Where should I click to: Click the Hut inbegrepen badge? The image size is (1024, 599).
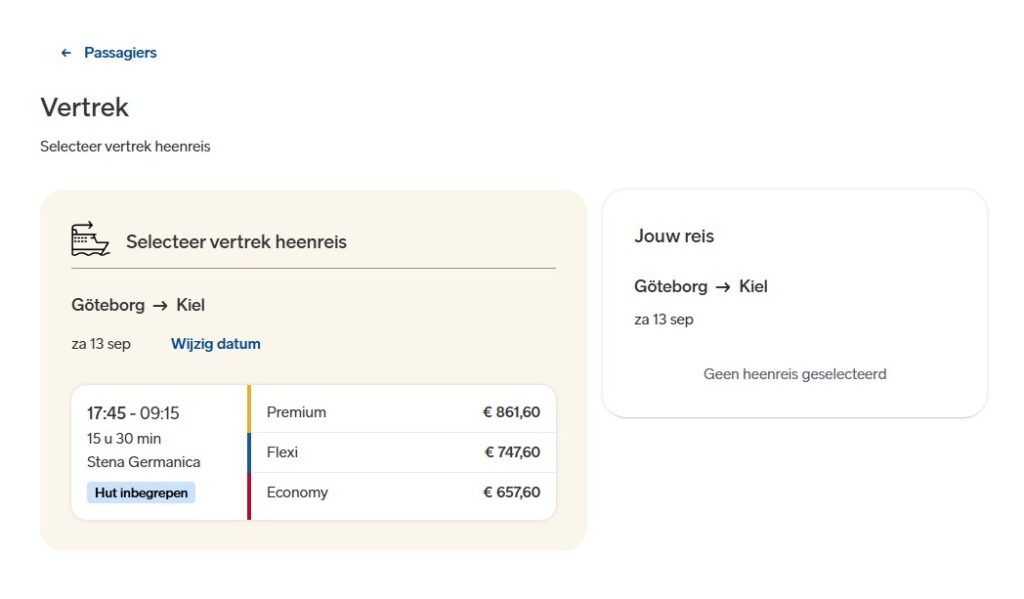[x=141, y=493]
